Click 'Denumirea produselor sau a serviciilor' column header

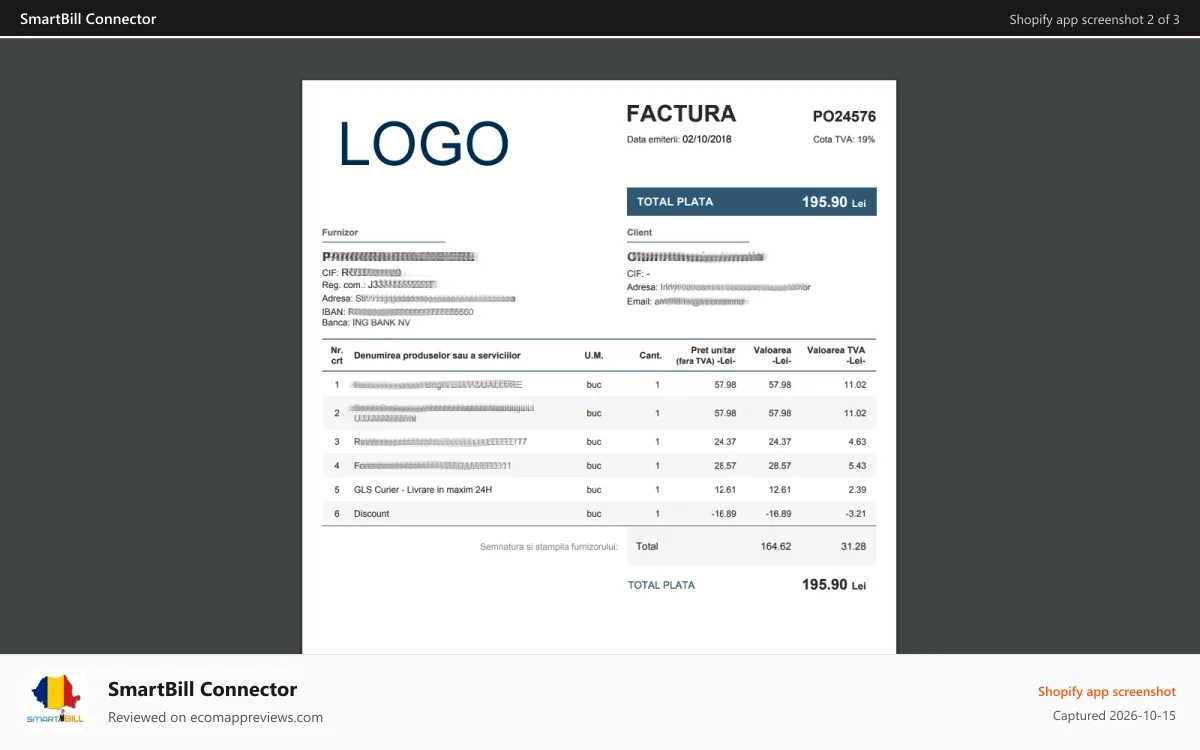(x=437, y=355)
